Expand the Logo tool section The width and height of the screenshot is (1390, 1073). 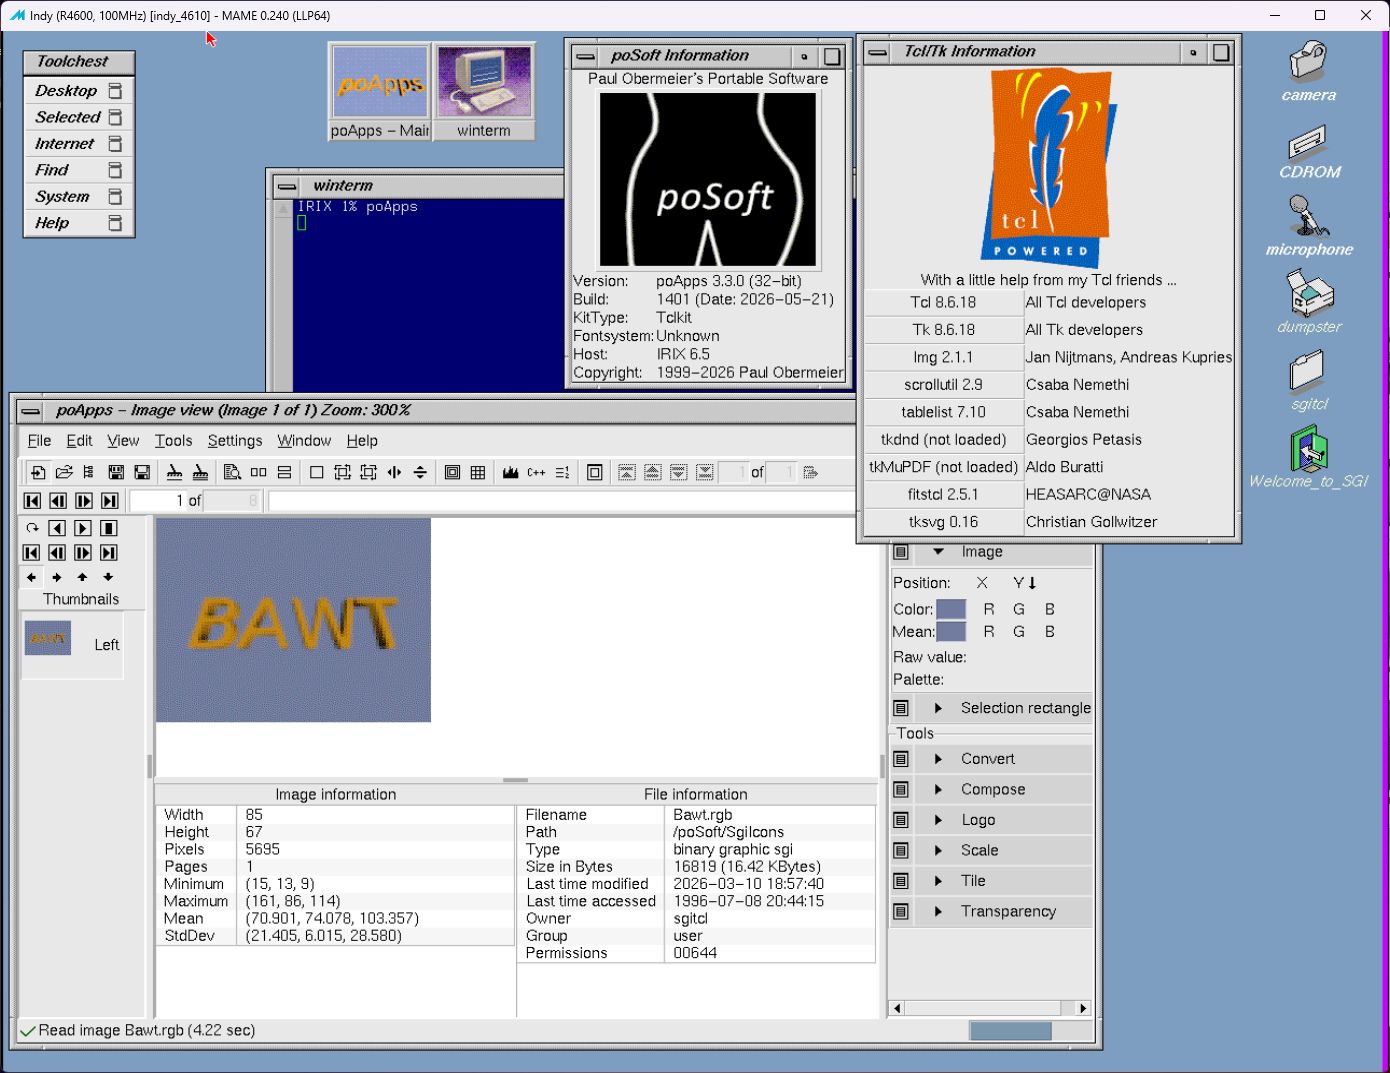938,820
